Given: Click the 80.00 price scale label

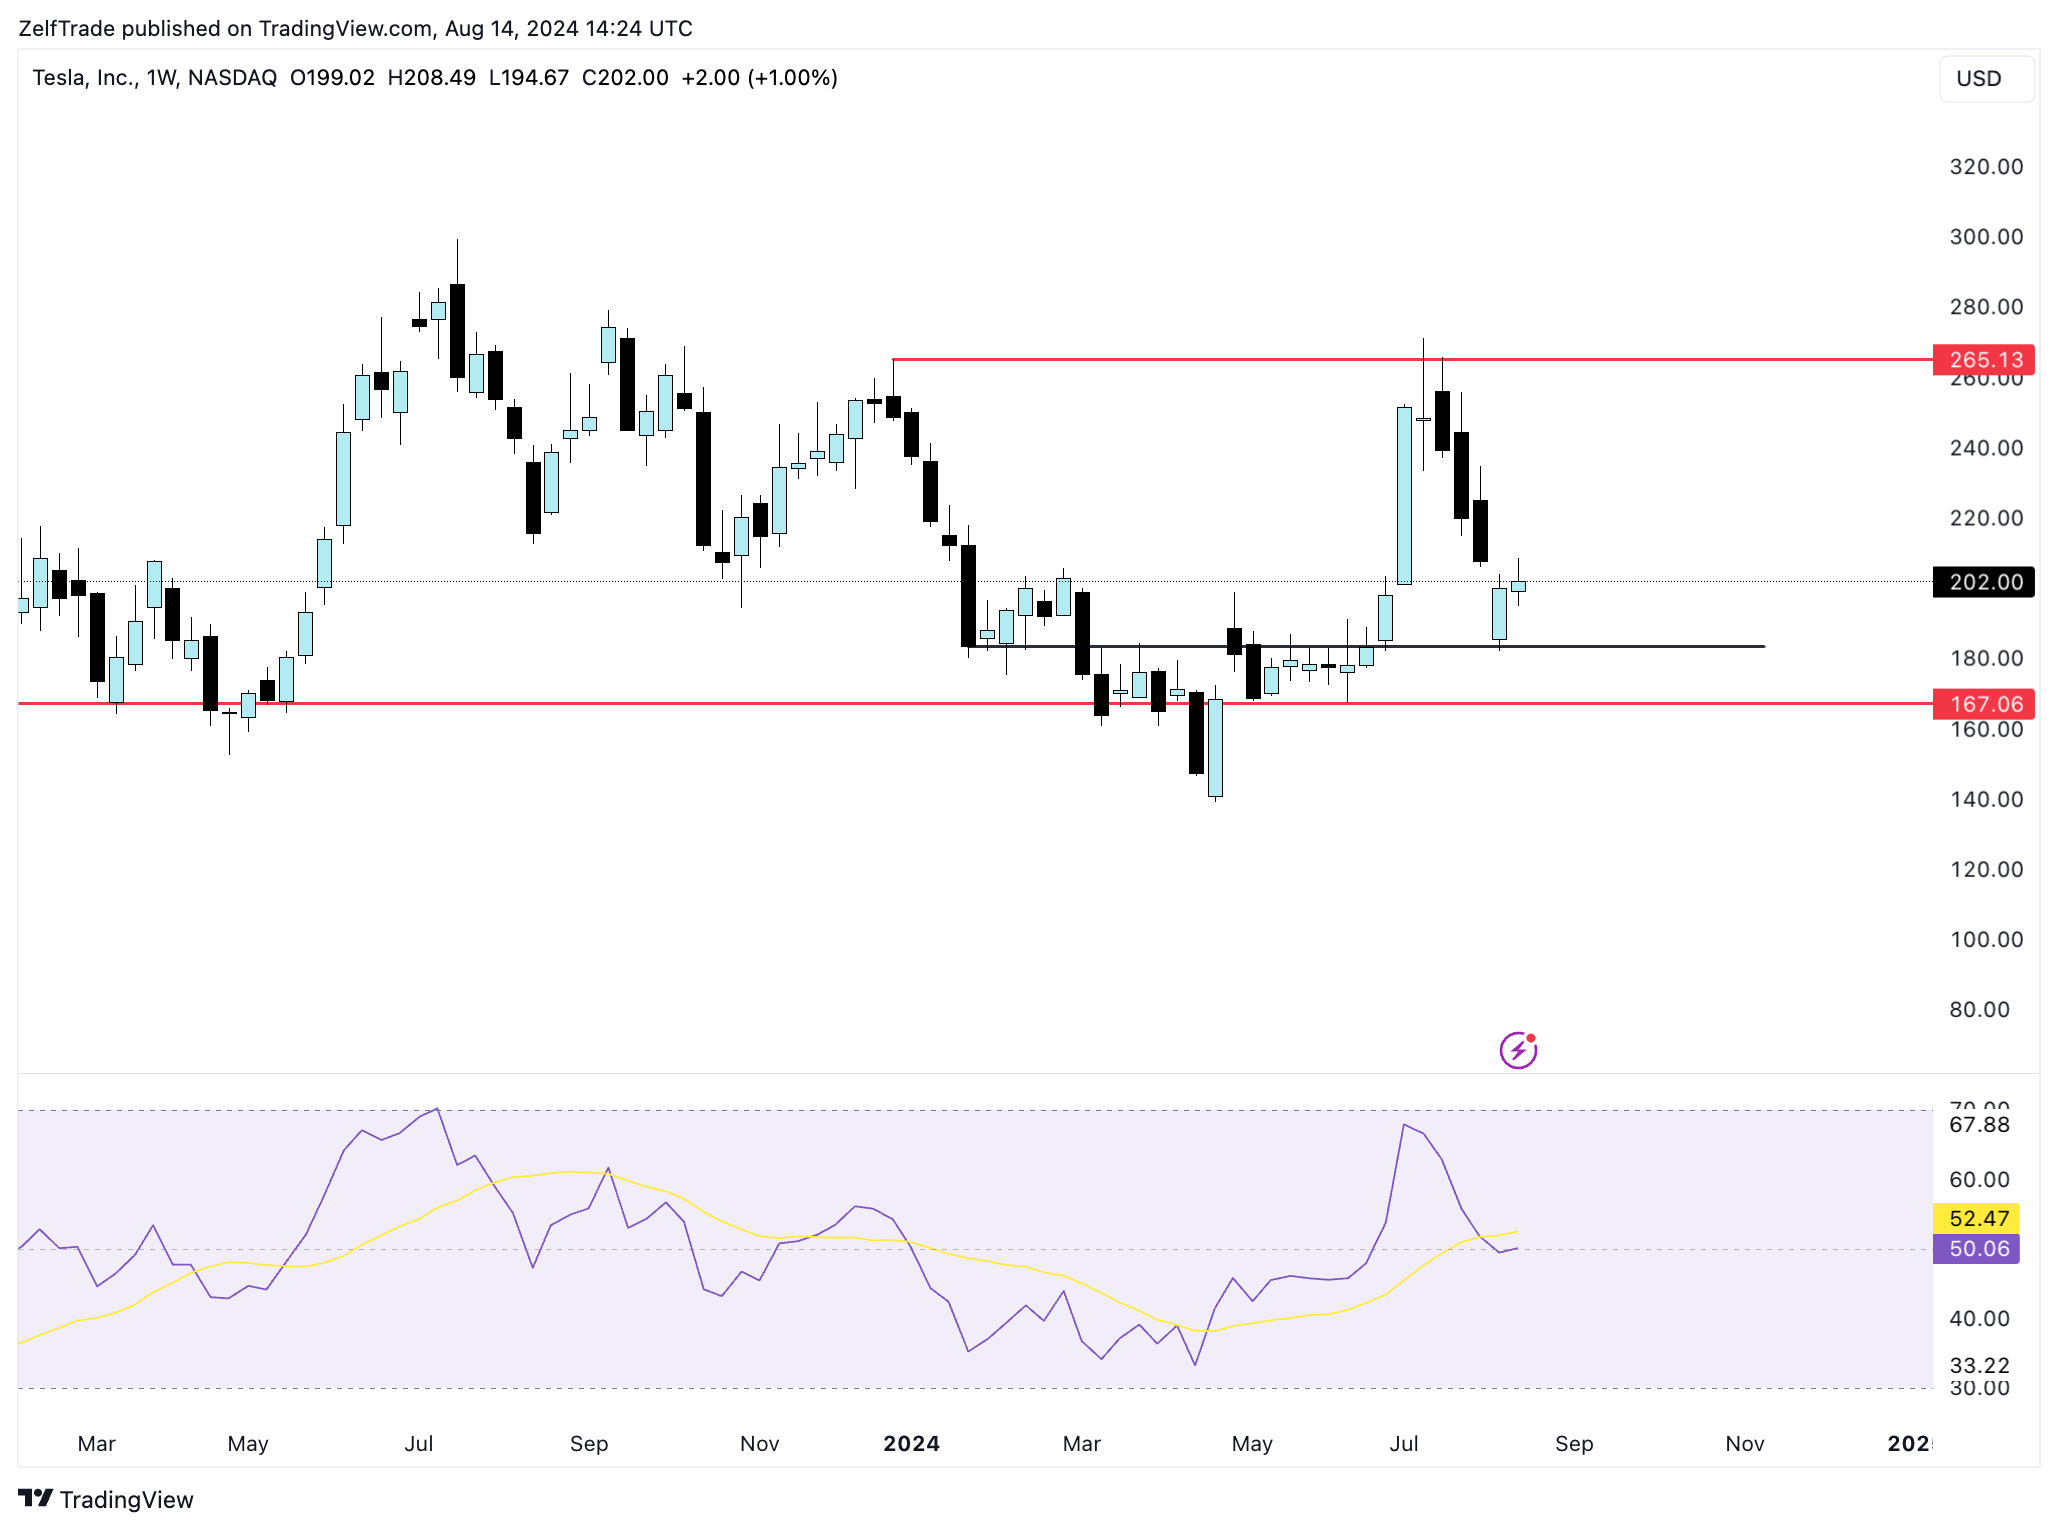Looking at the screenshot, I should (1979, 1009).
